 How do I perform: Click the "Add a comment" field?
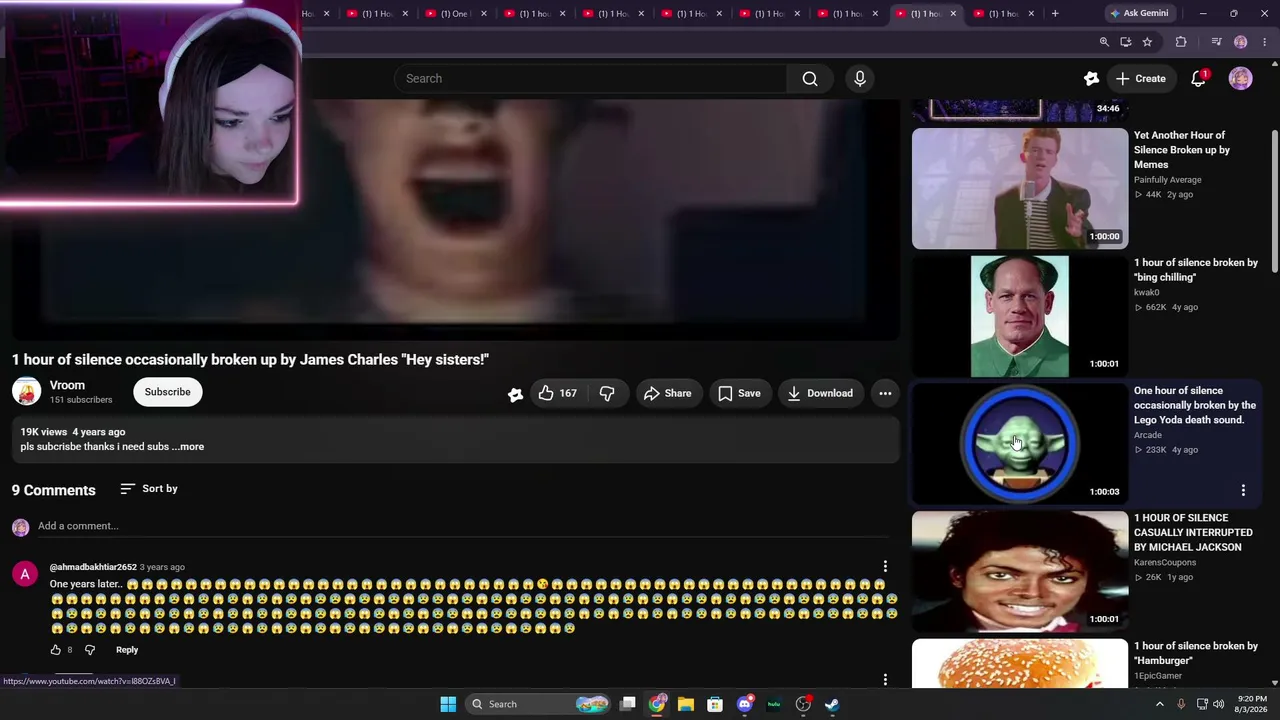pyautogui.click(x=463, y=526)
